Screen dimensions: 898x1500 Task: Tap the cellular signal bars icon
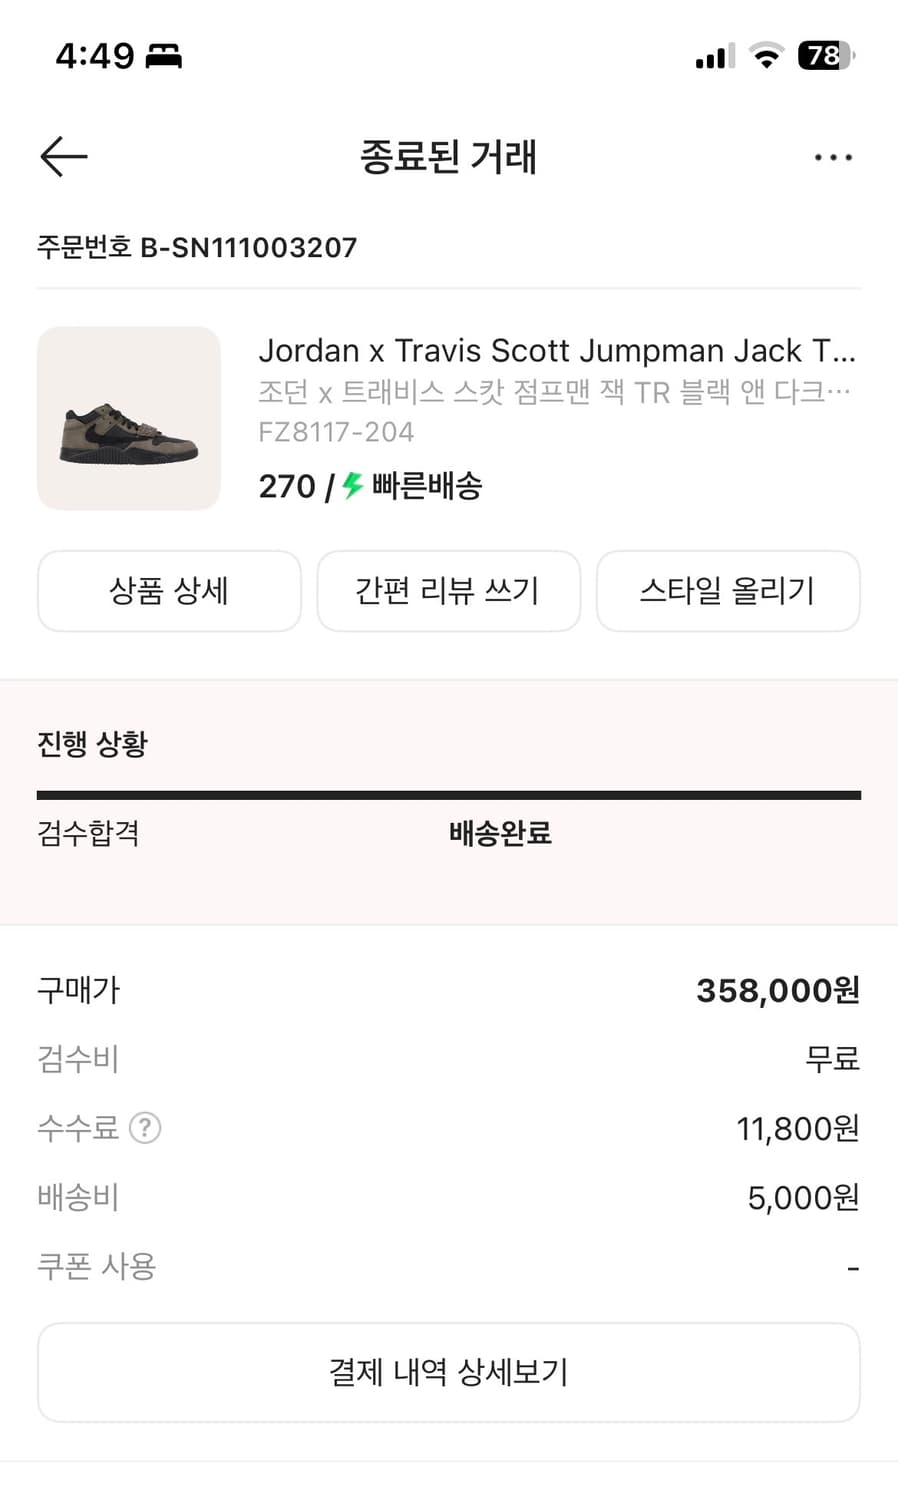coord(714,57)
